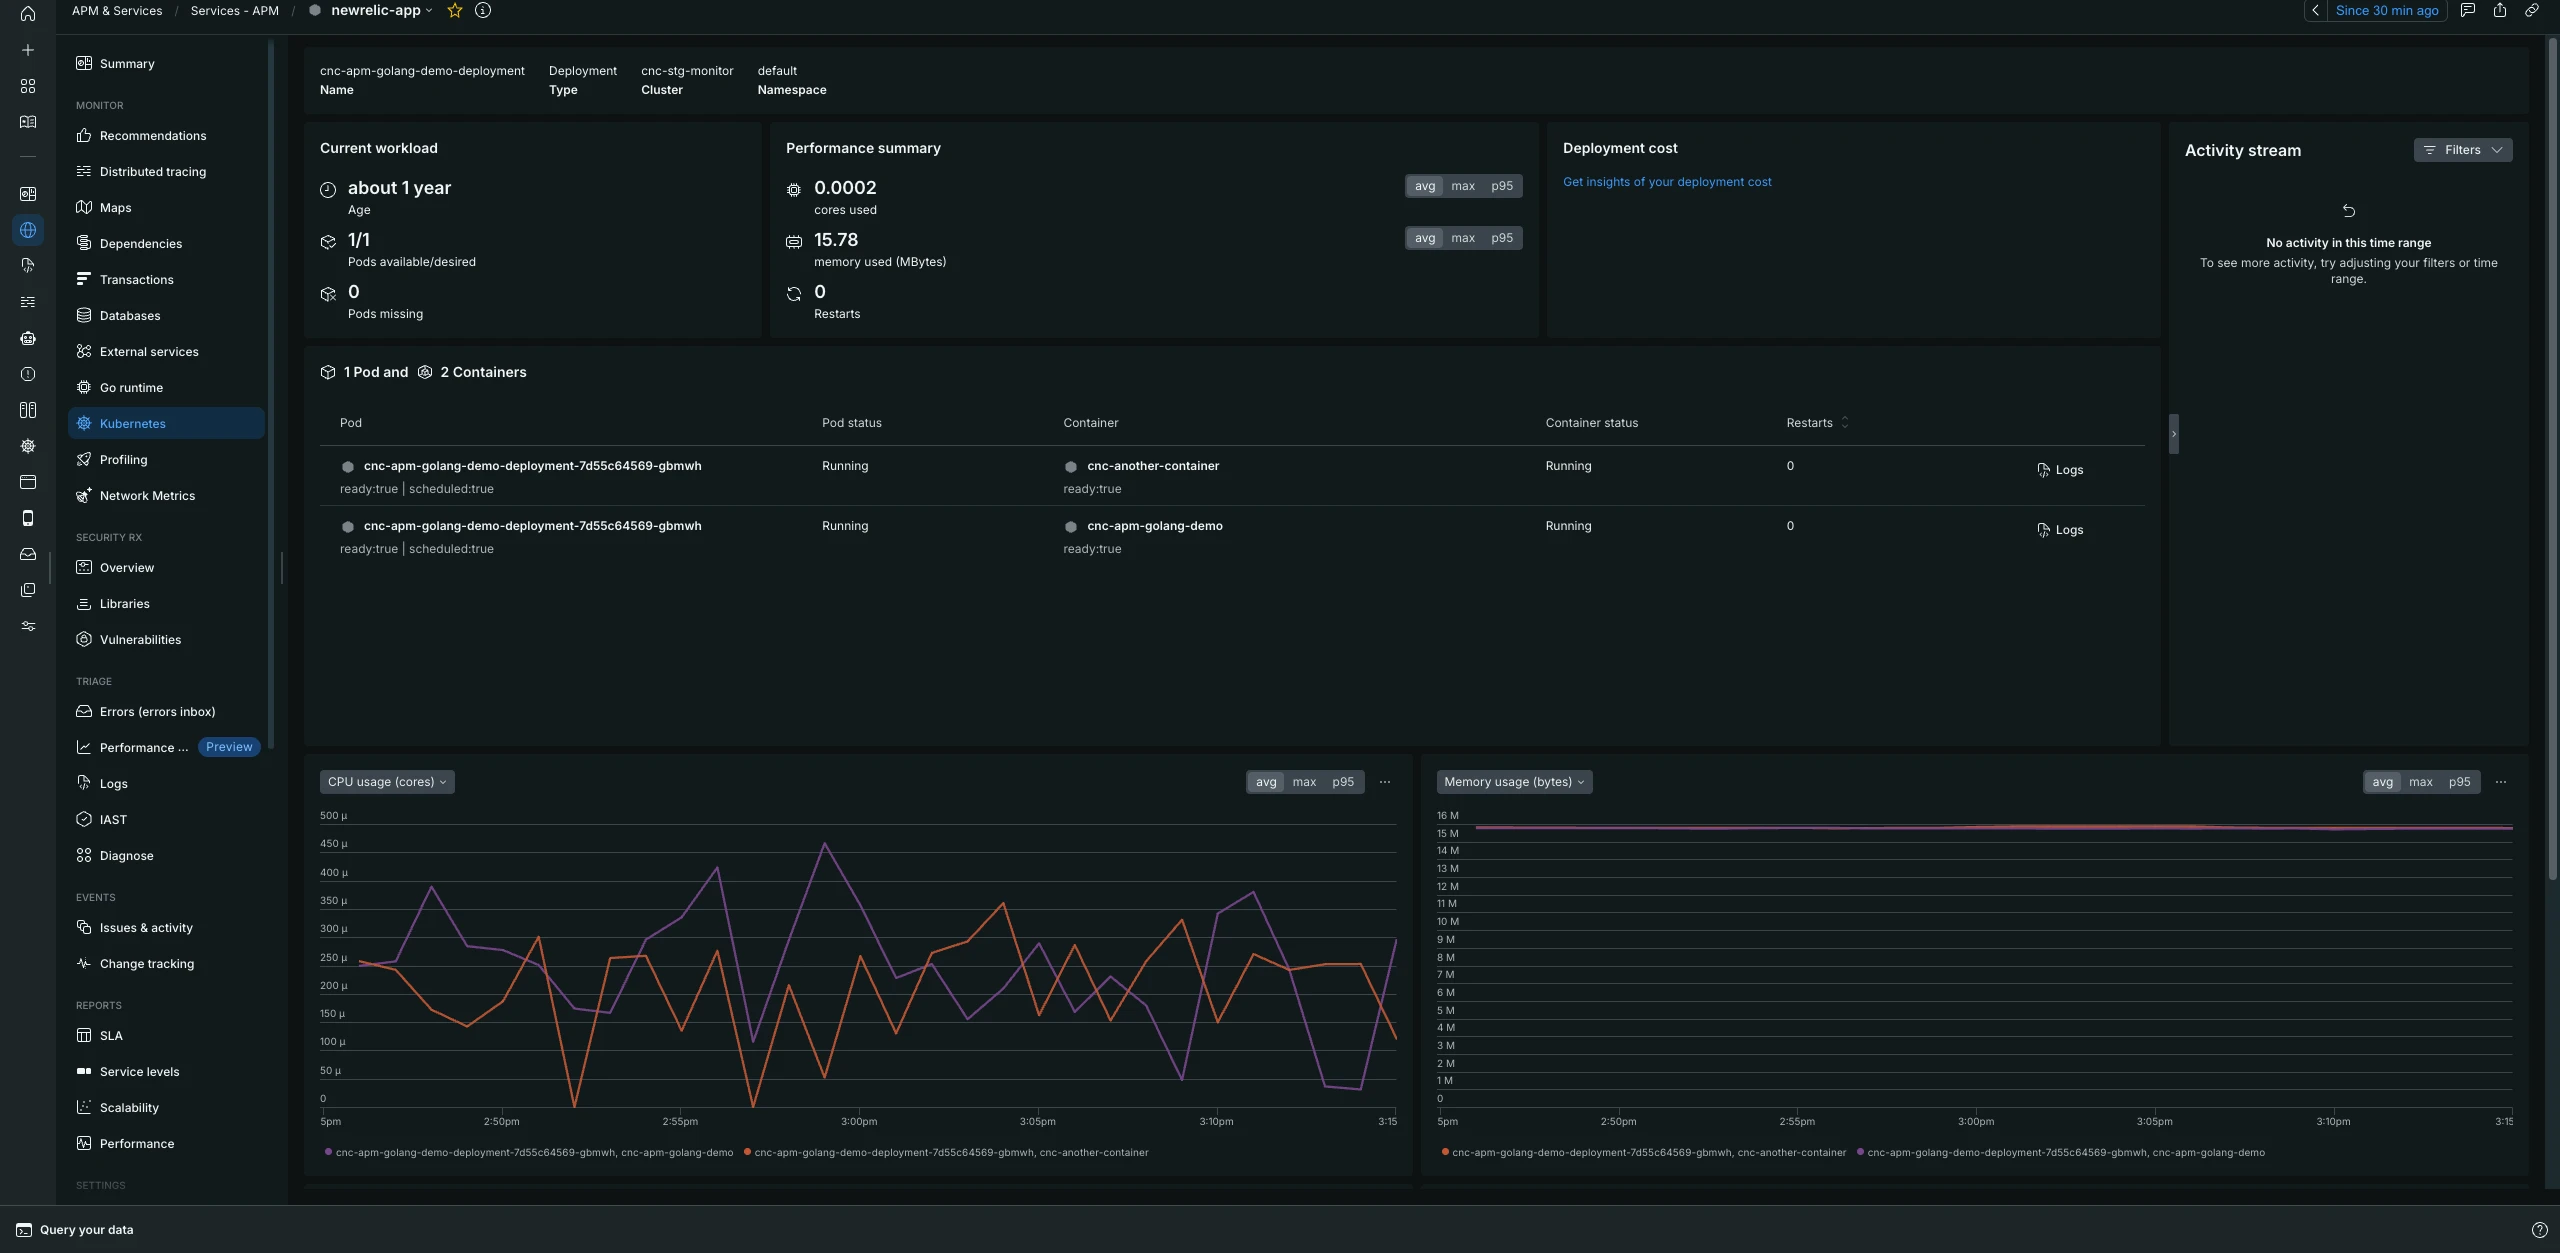Open all capabilities grid icon
The image size is (2560, 1253).
[28, 86]
